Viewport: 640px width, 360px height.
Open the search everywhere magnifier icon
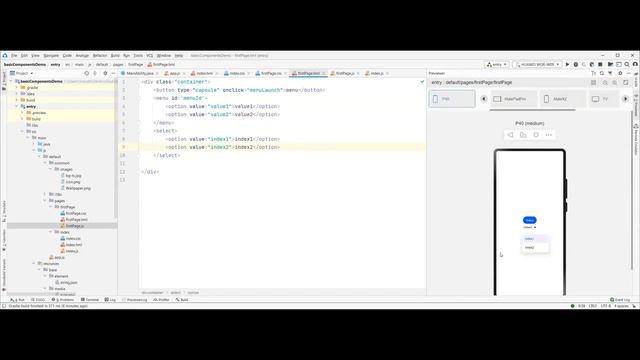coord(627,64)
